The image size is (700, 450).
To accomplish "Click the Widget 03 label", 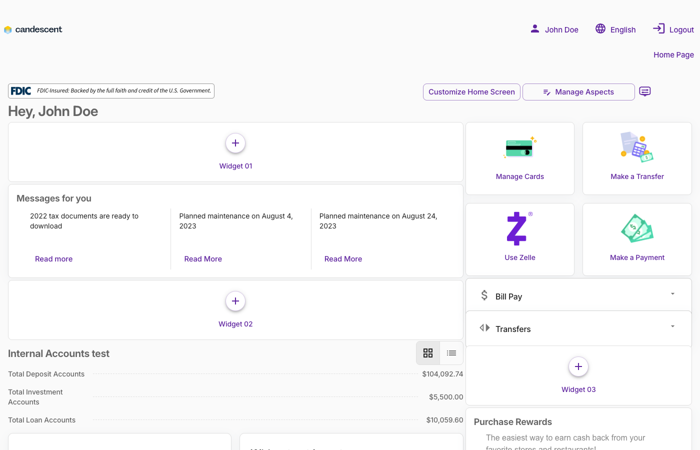I will click(578, 390).
